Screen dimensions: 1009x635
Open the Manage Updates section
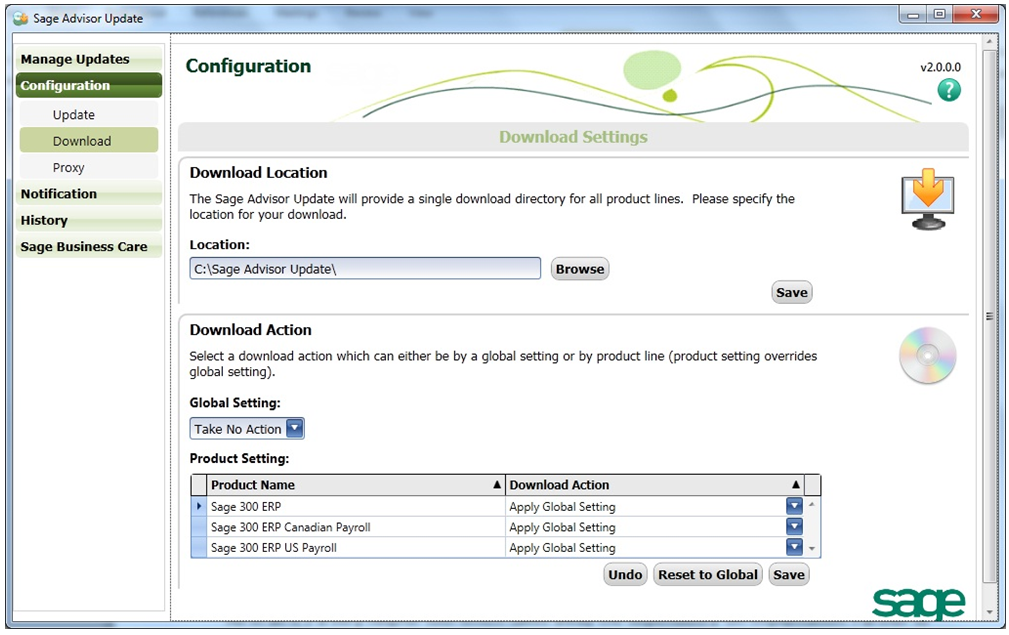(89, 59)
